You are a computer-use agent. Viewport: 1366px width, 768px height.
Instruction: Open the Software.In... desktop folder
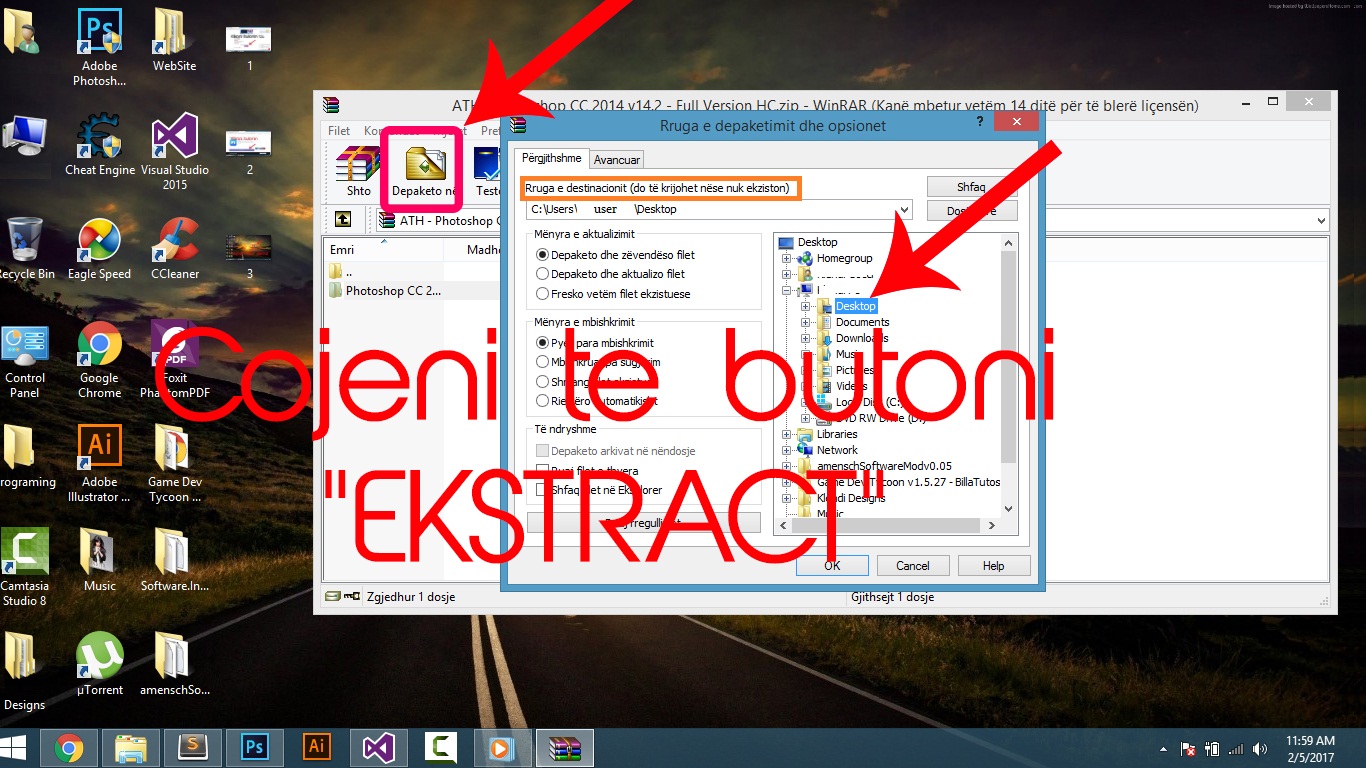pos(175,561)
